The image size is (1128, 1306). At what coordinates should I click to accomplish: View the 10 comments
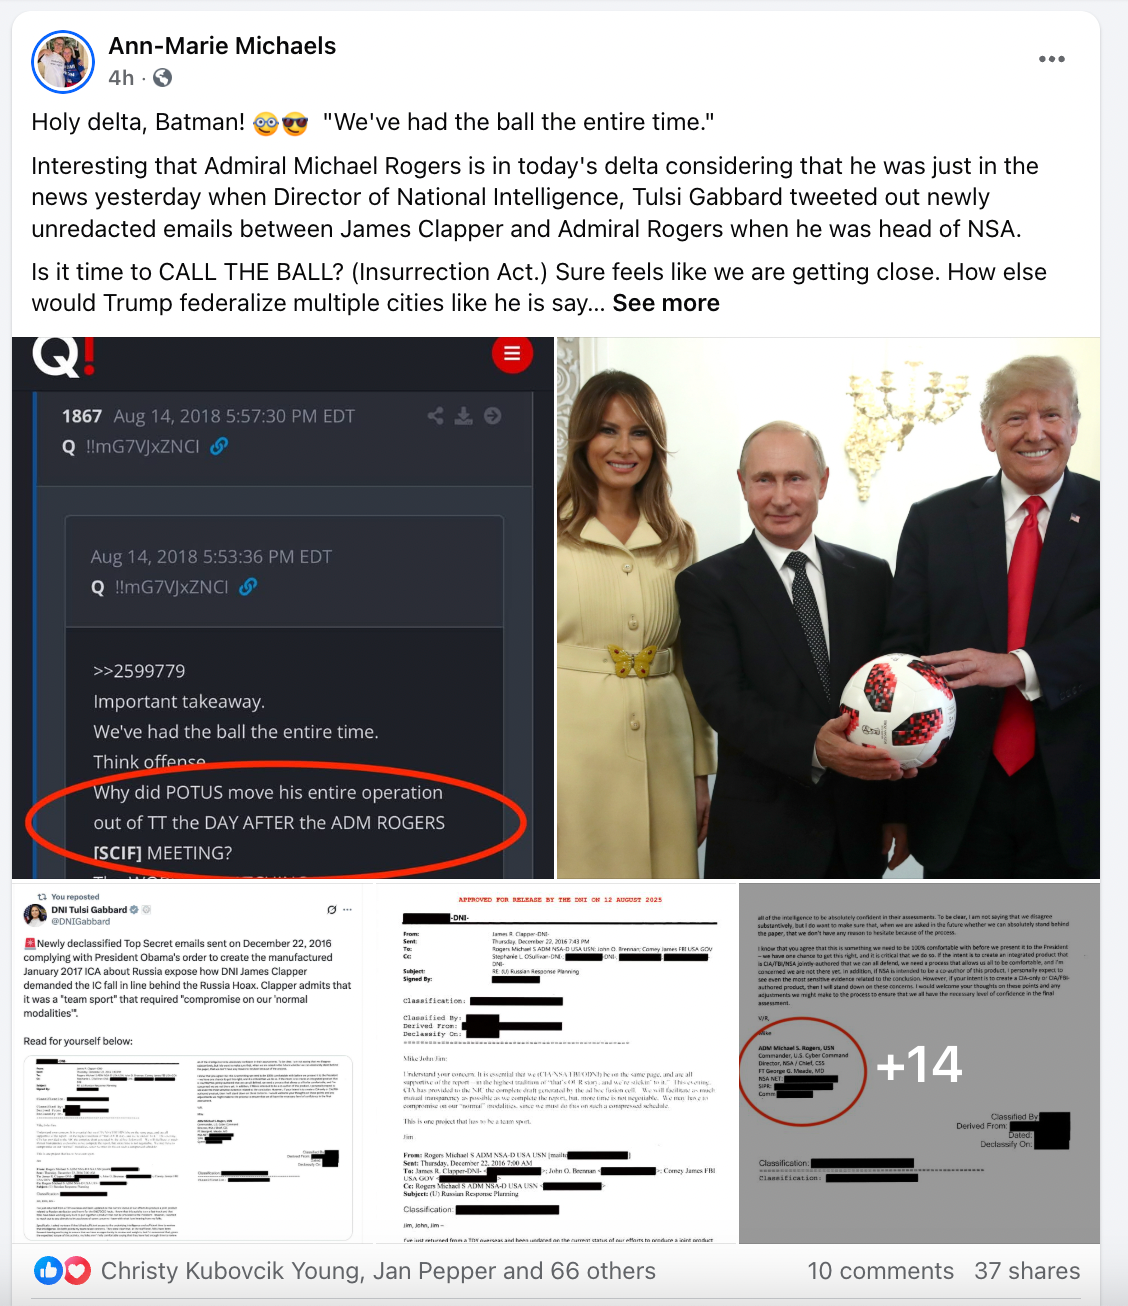pyautogui.click(x=880, y=1271)
